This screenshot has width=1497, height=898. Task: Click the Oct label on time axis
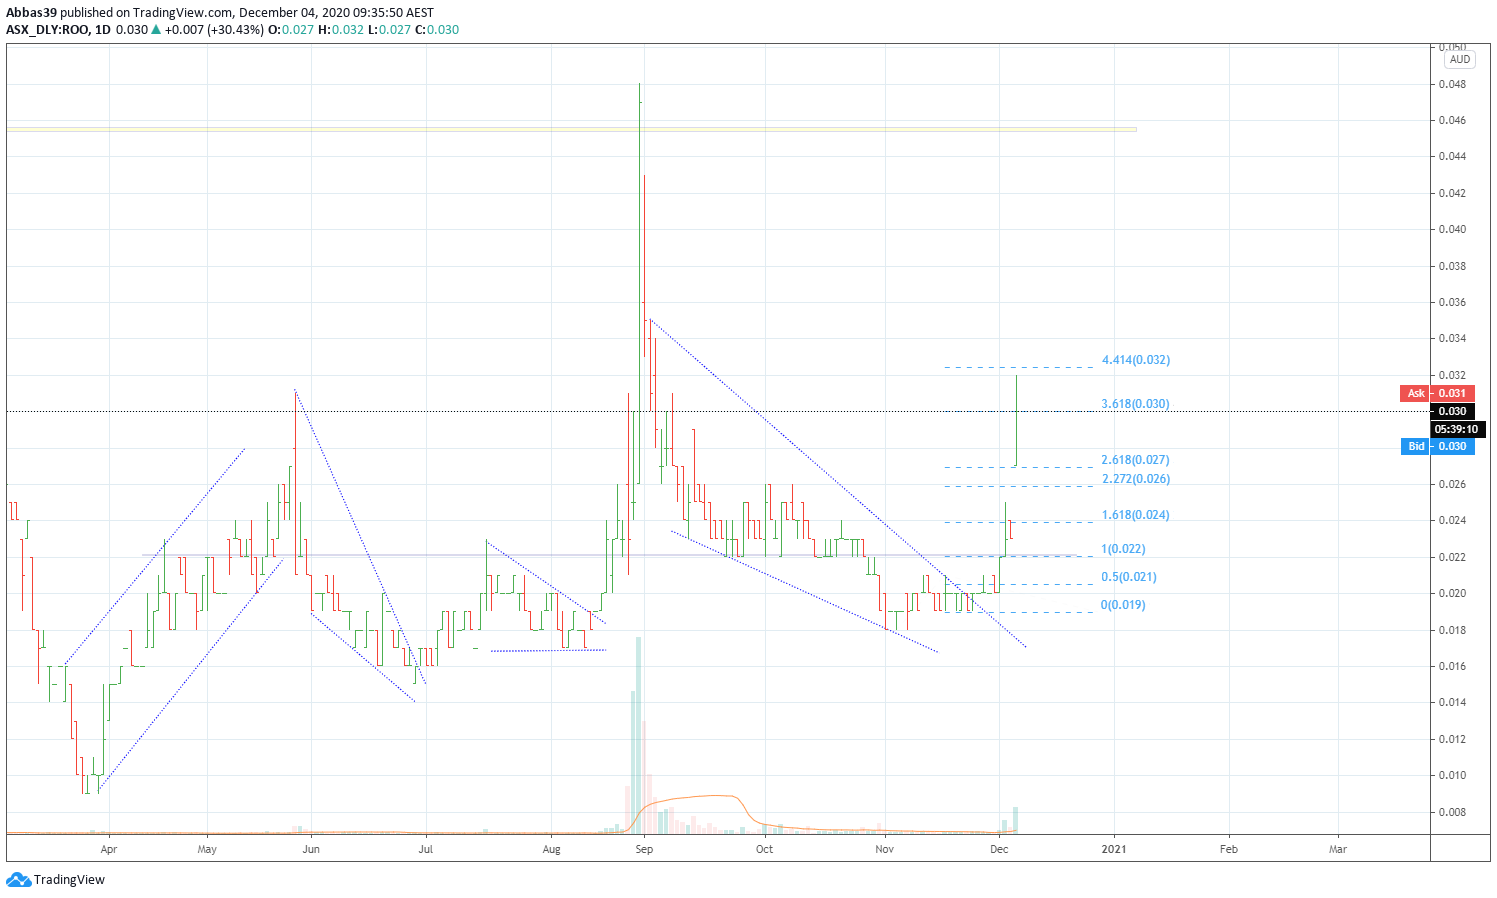pos(764,849)
